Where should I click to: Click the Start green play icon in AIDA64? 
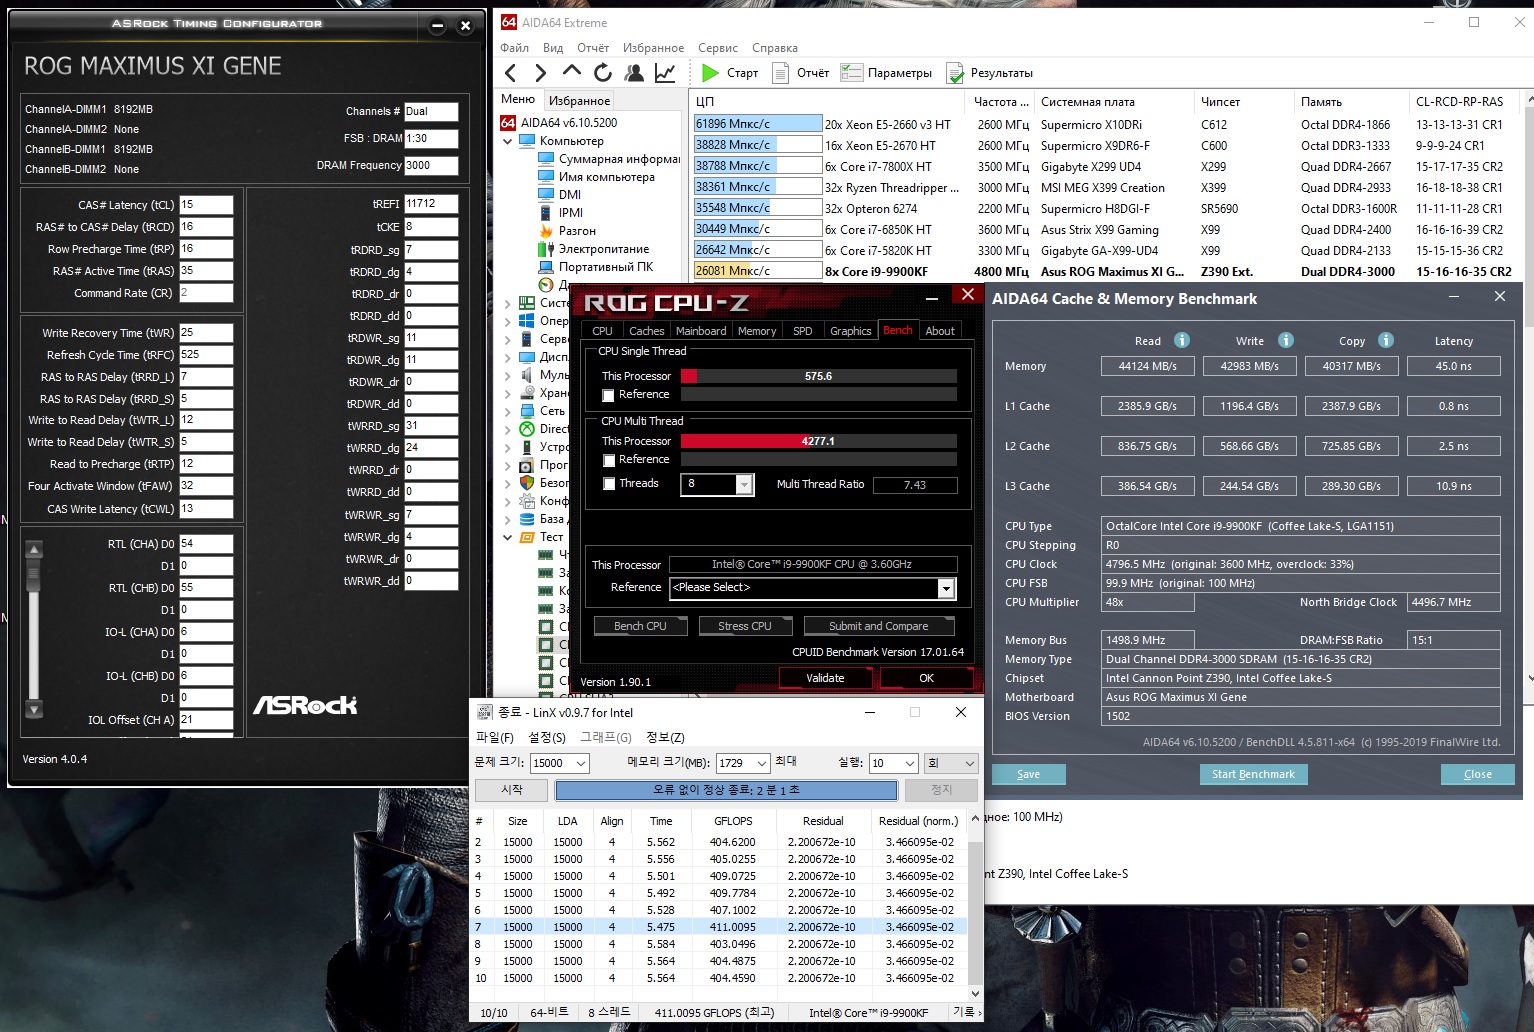tap(710, 73)
